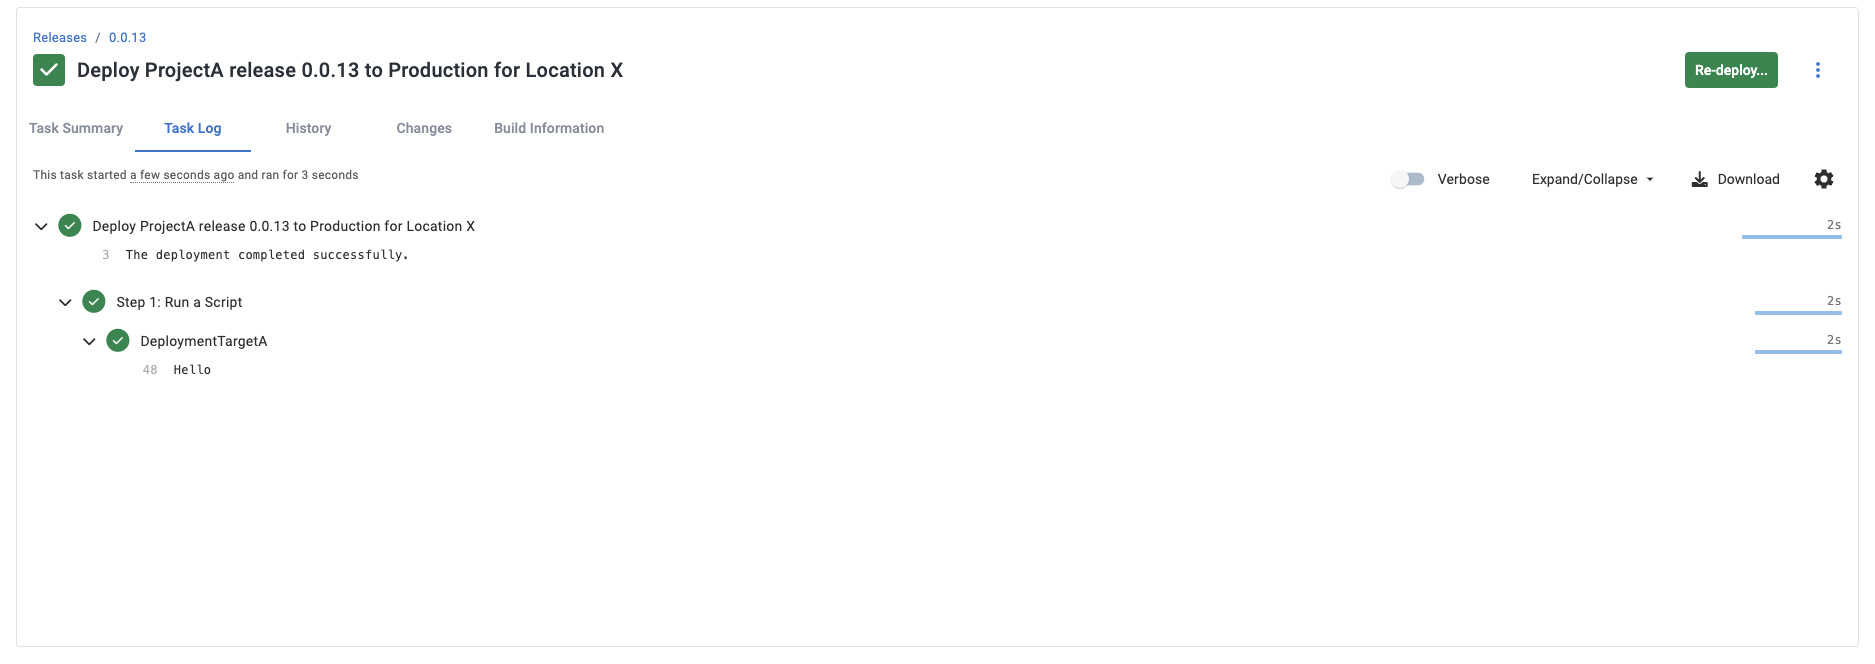1875x664 pixels.
Task: Follow the Releases breadcrumb link
Action: (x=60, y=37)
